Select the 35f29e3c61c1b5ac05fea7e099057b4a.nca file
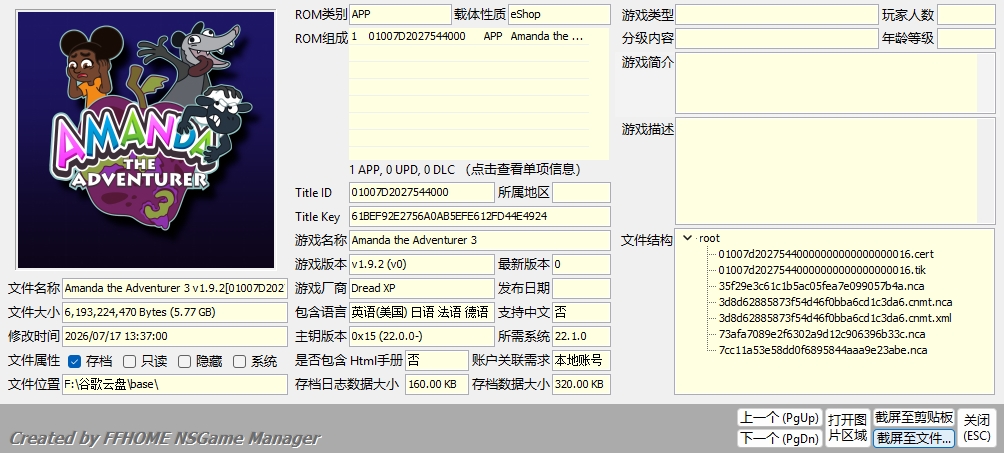Viewport: 1004px width, 453px height. click(x=821, y=286)
